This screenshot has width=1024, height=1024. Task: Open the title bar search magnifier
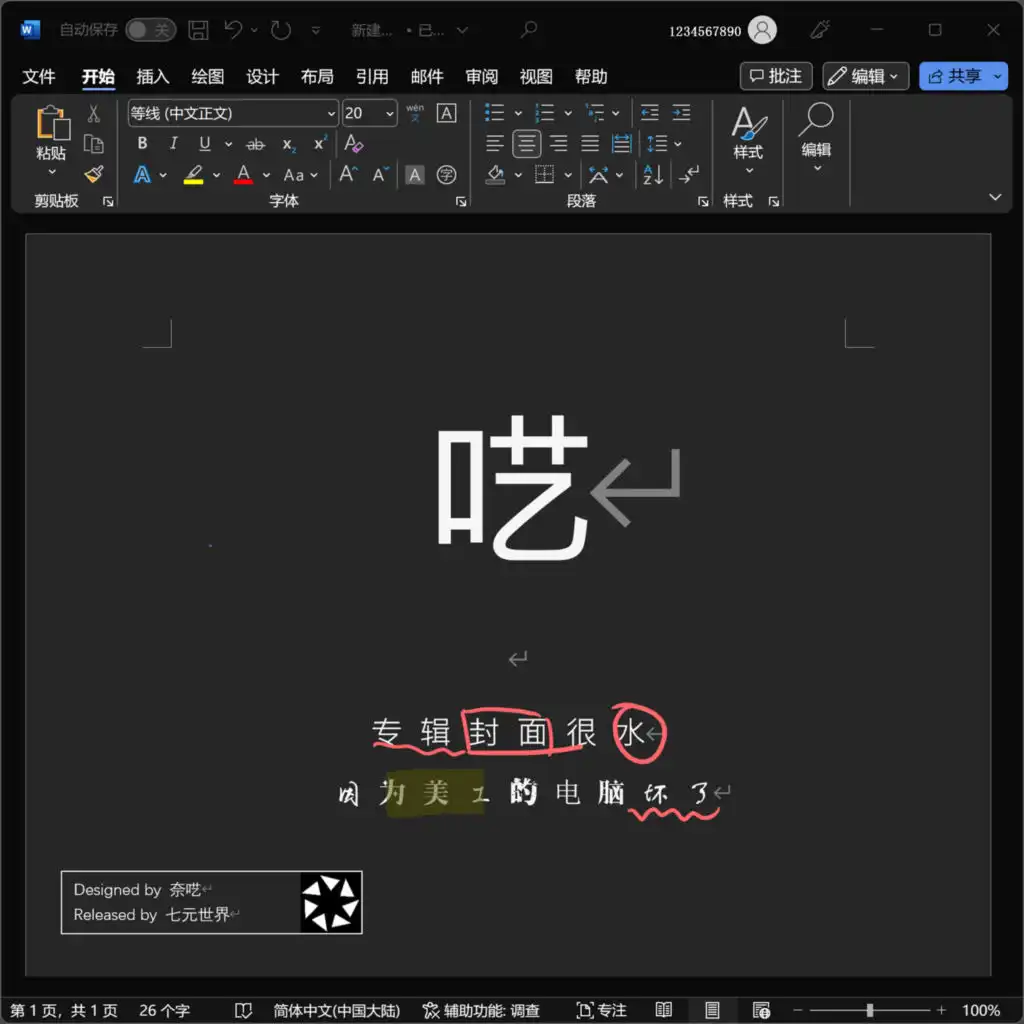[529, 29]
